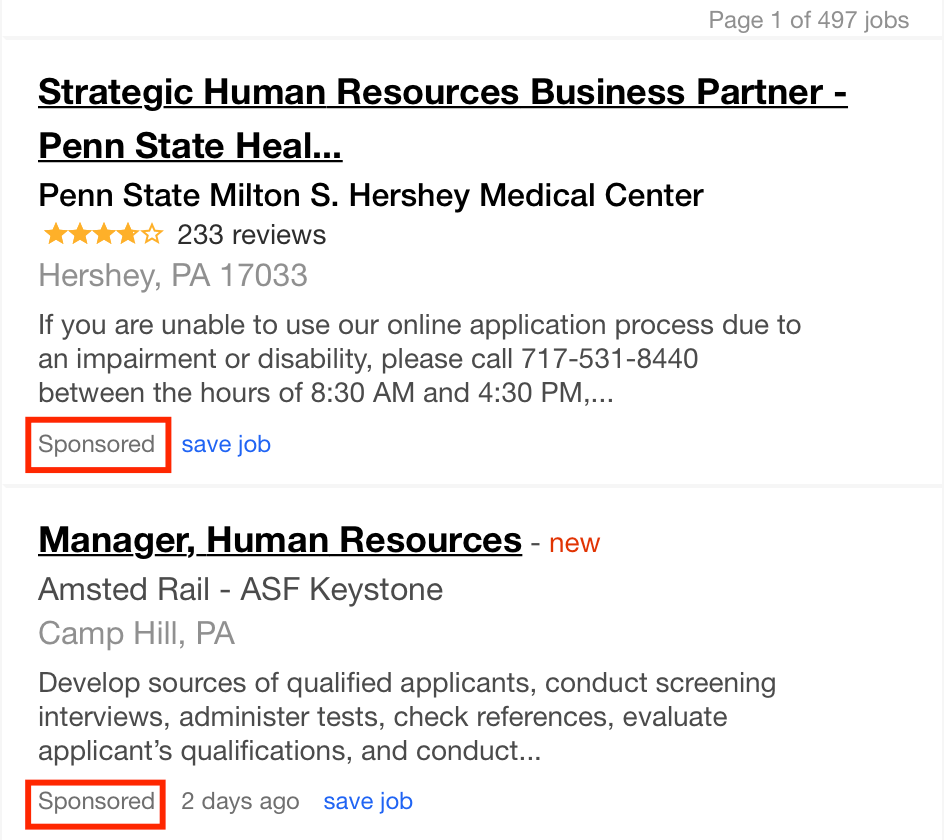The image size is (944, 840).
Task: Click the Camp Hill, PA location
Action: (x=136, y=633)
